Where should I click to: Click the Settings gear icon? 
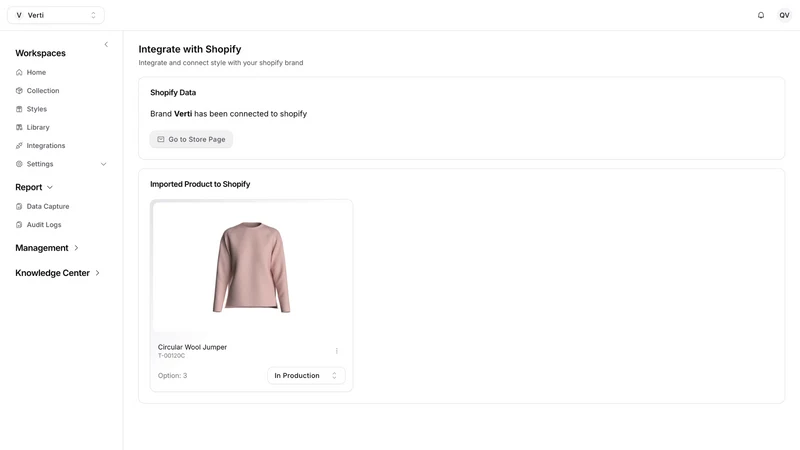(19, 164)
